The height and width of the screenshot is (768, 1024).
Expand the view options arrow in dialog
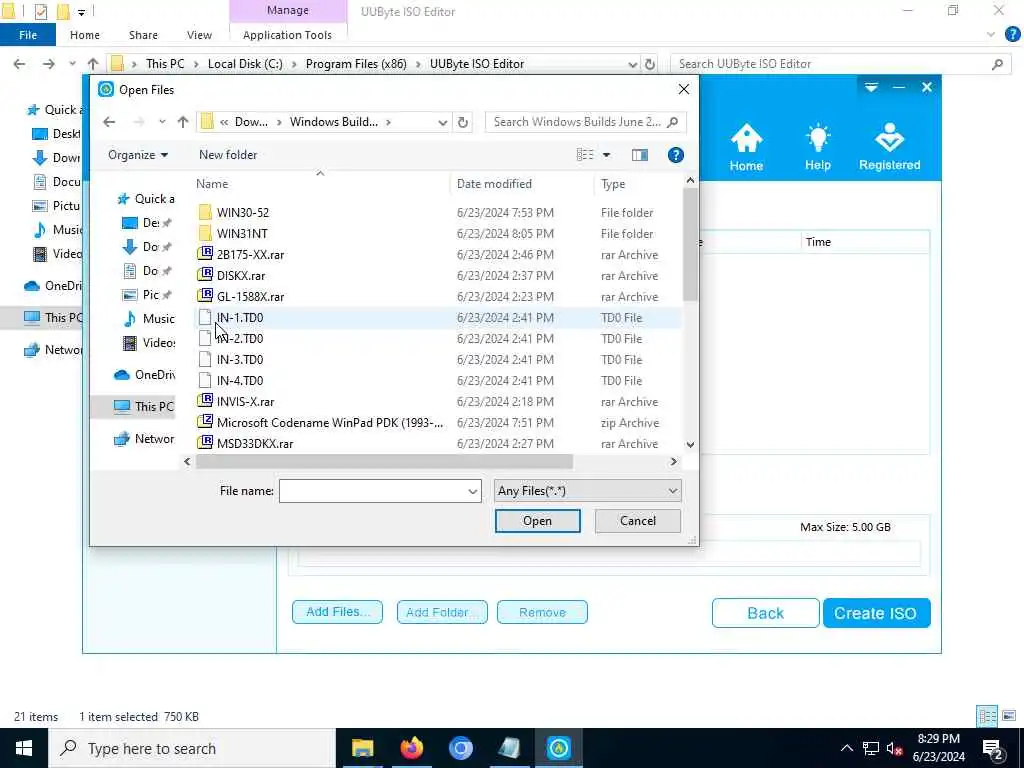[x=606, y=155]
